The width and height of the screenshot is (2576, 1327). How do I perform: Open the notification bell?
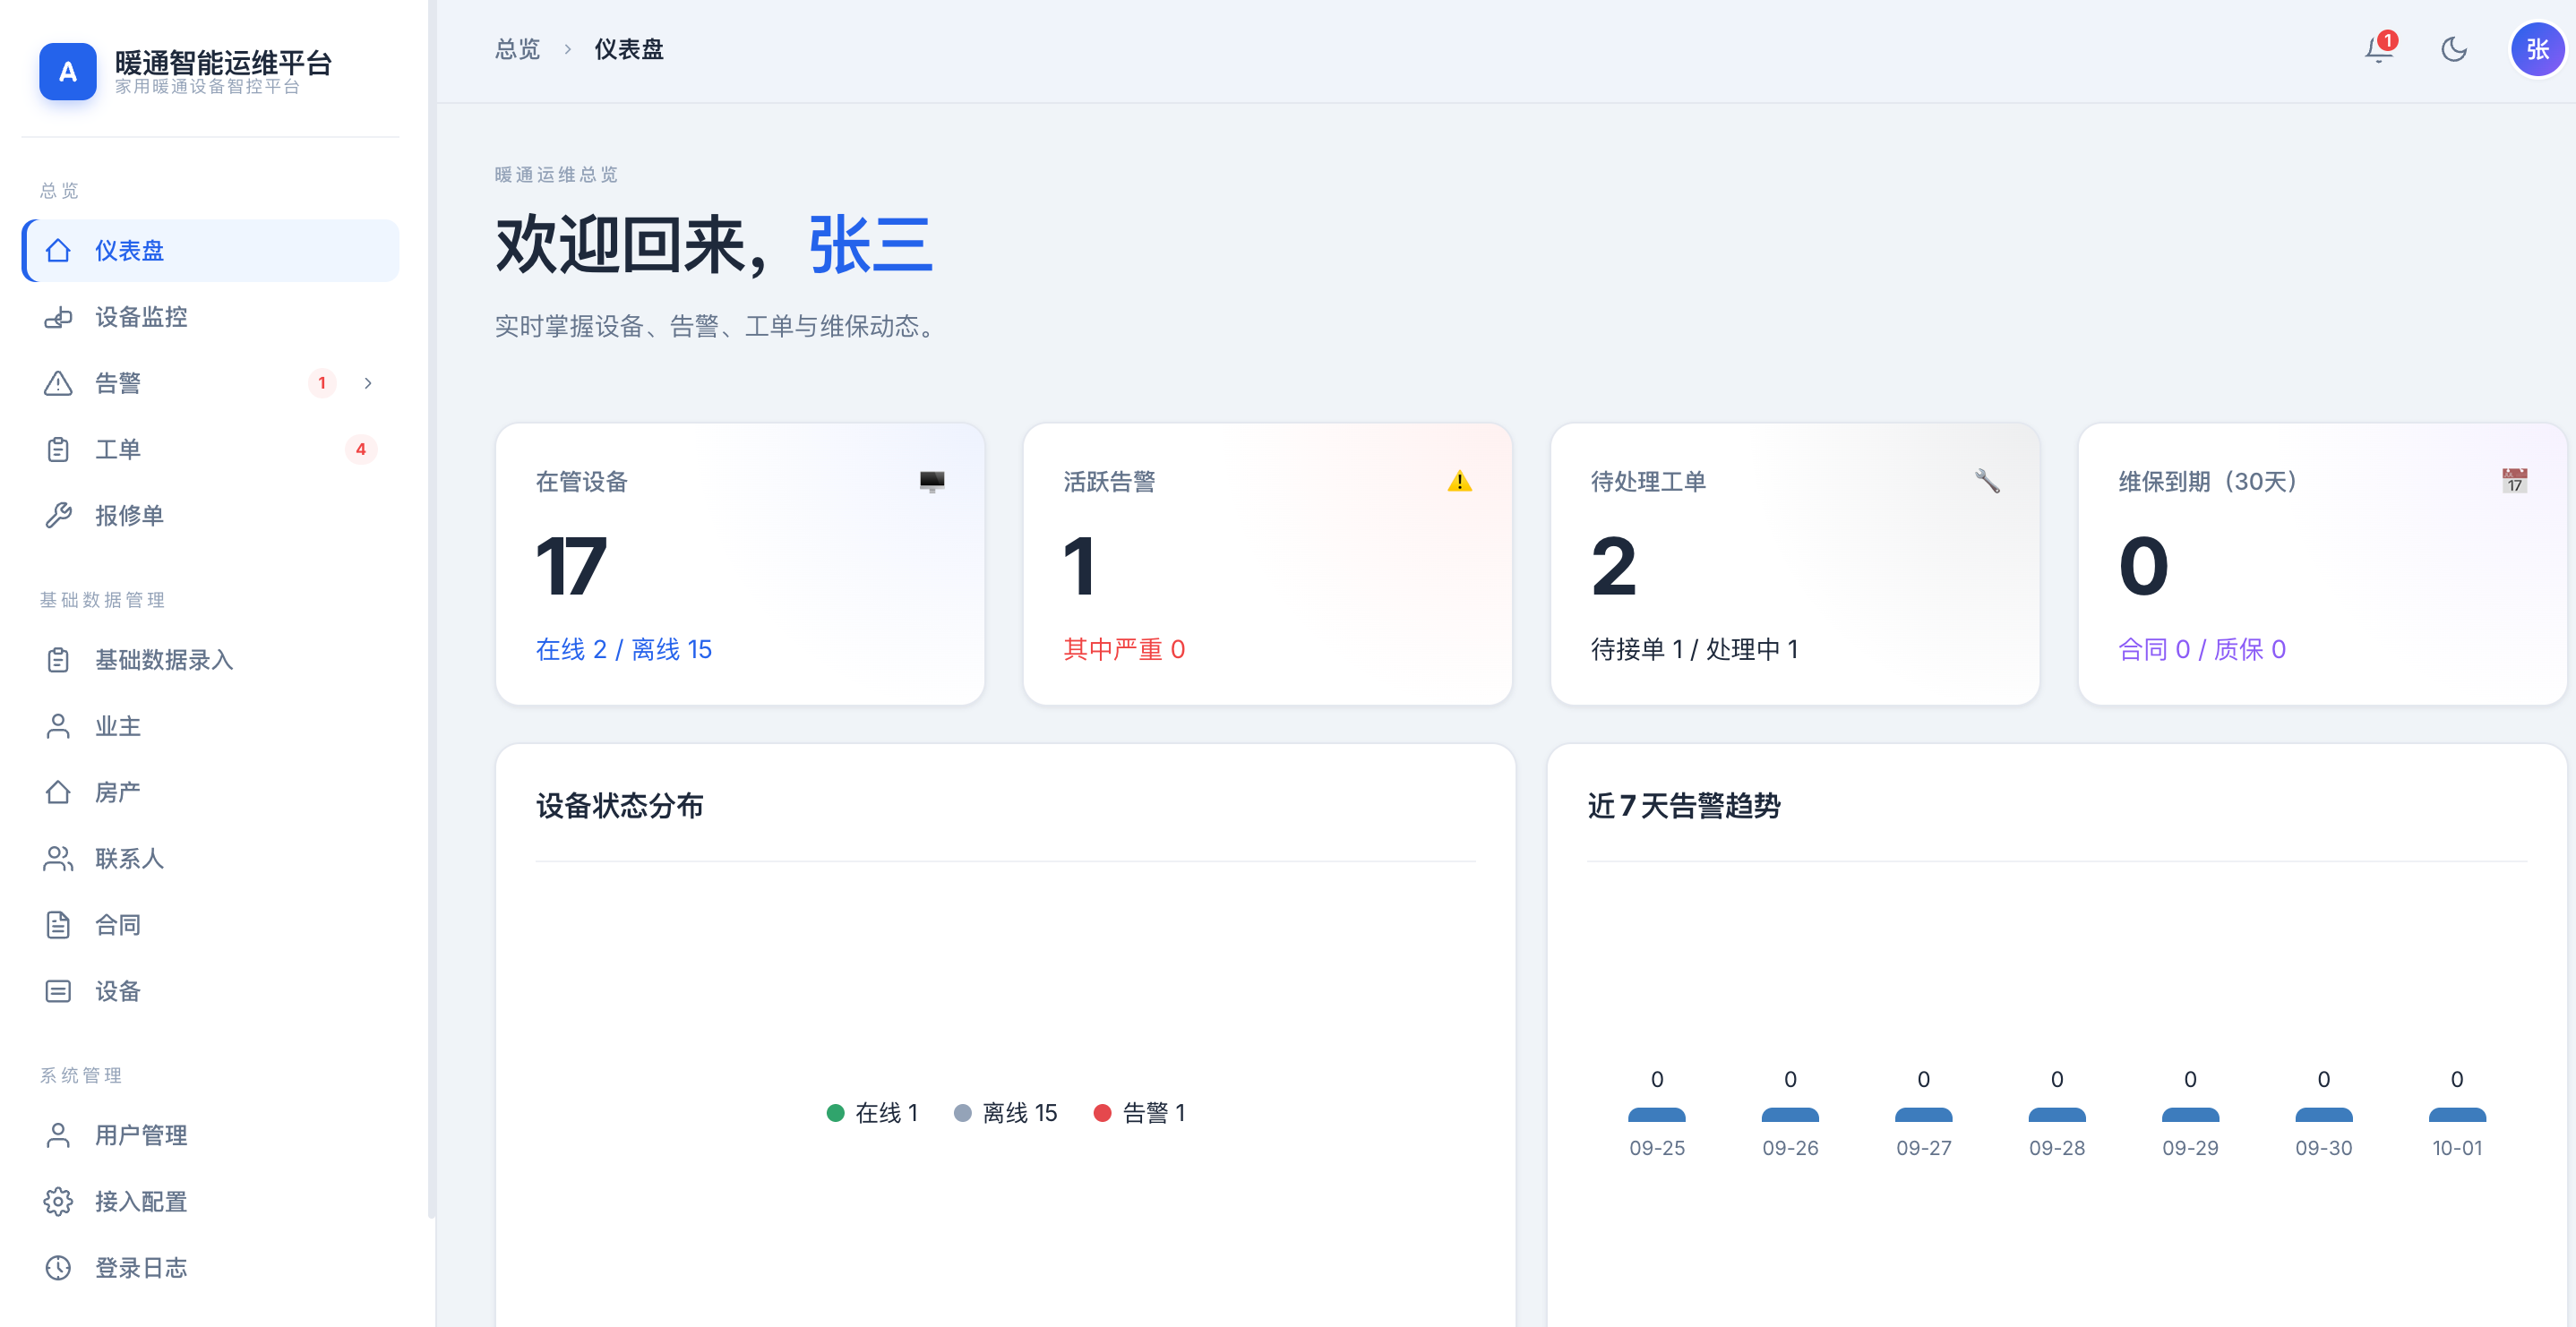pyautogui.click(x=2379, y=49)
